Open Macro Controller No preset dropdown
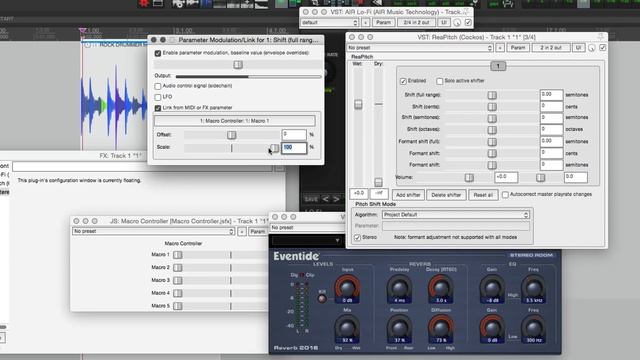The height and width of the screenshot is (360, 640). [153, 231]
